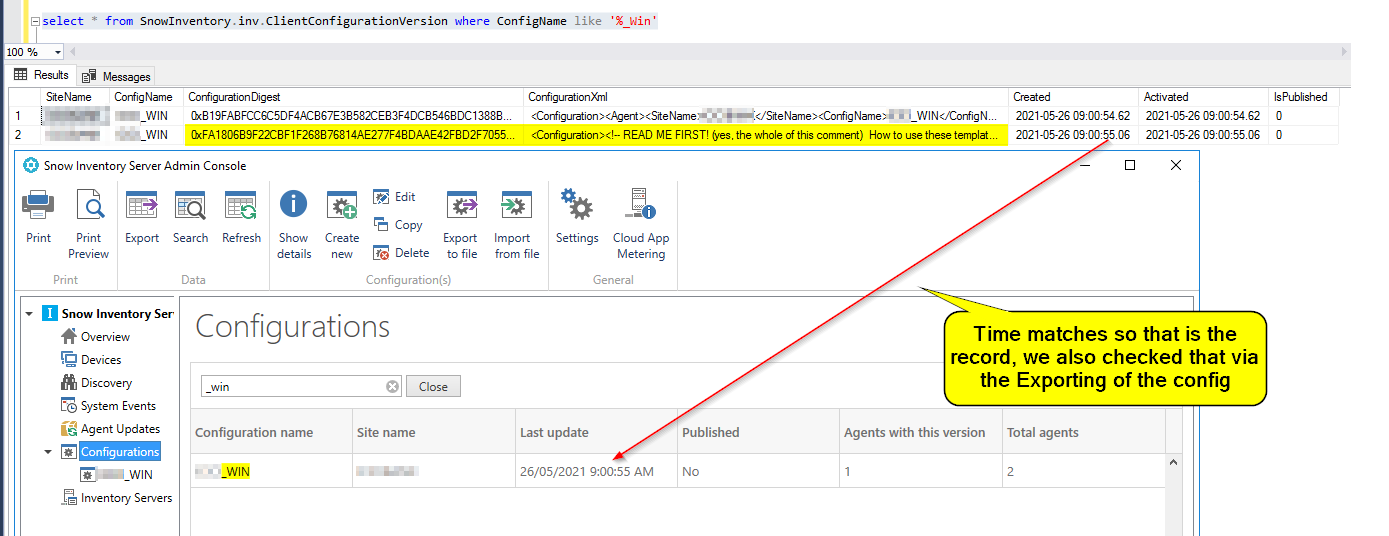Collapse the Configurations tree node
Screen dimensions: 1389x536
point(48,452)
